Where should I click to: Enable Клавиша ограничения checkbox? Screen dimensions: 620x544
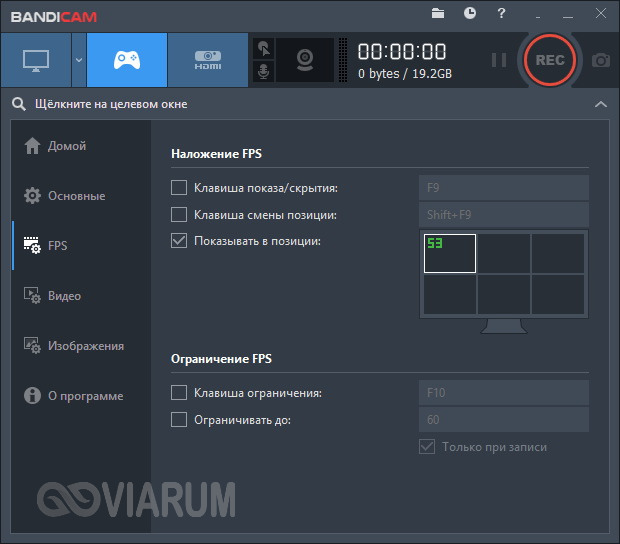point(179,393)
